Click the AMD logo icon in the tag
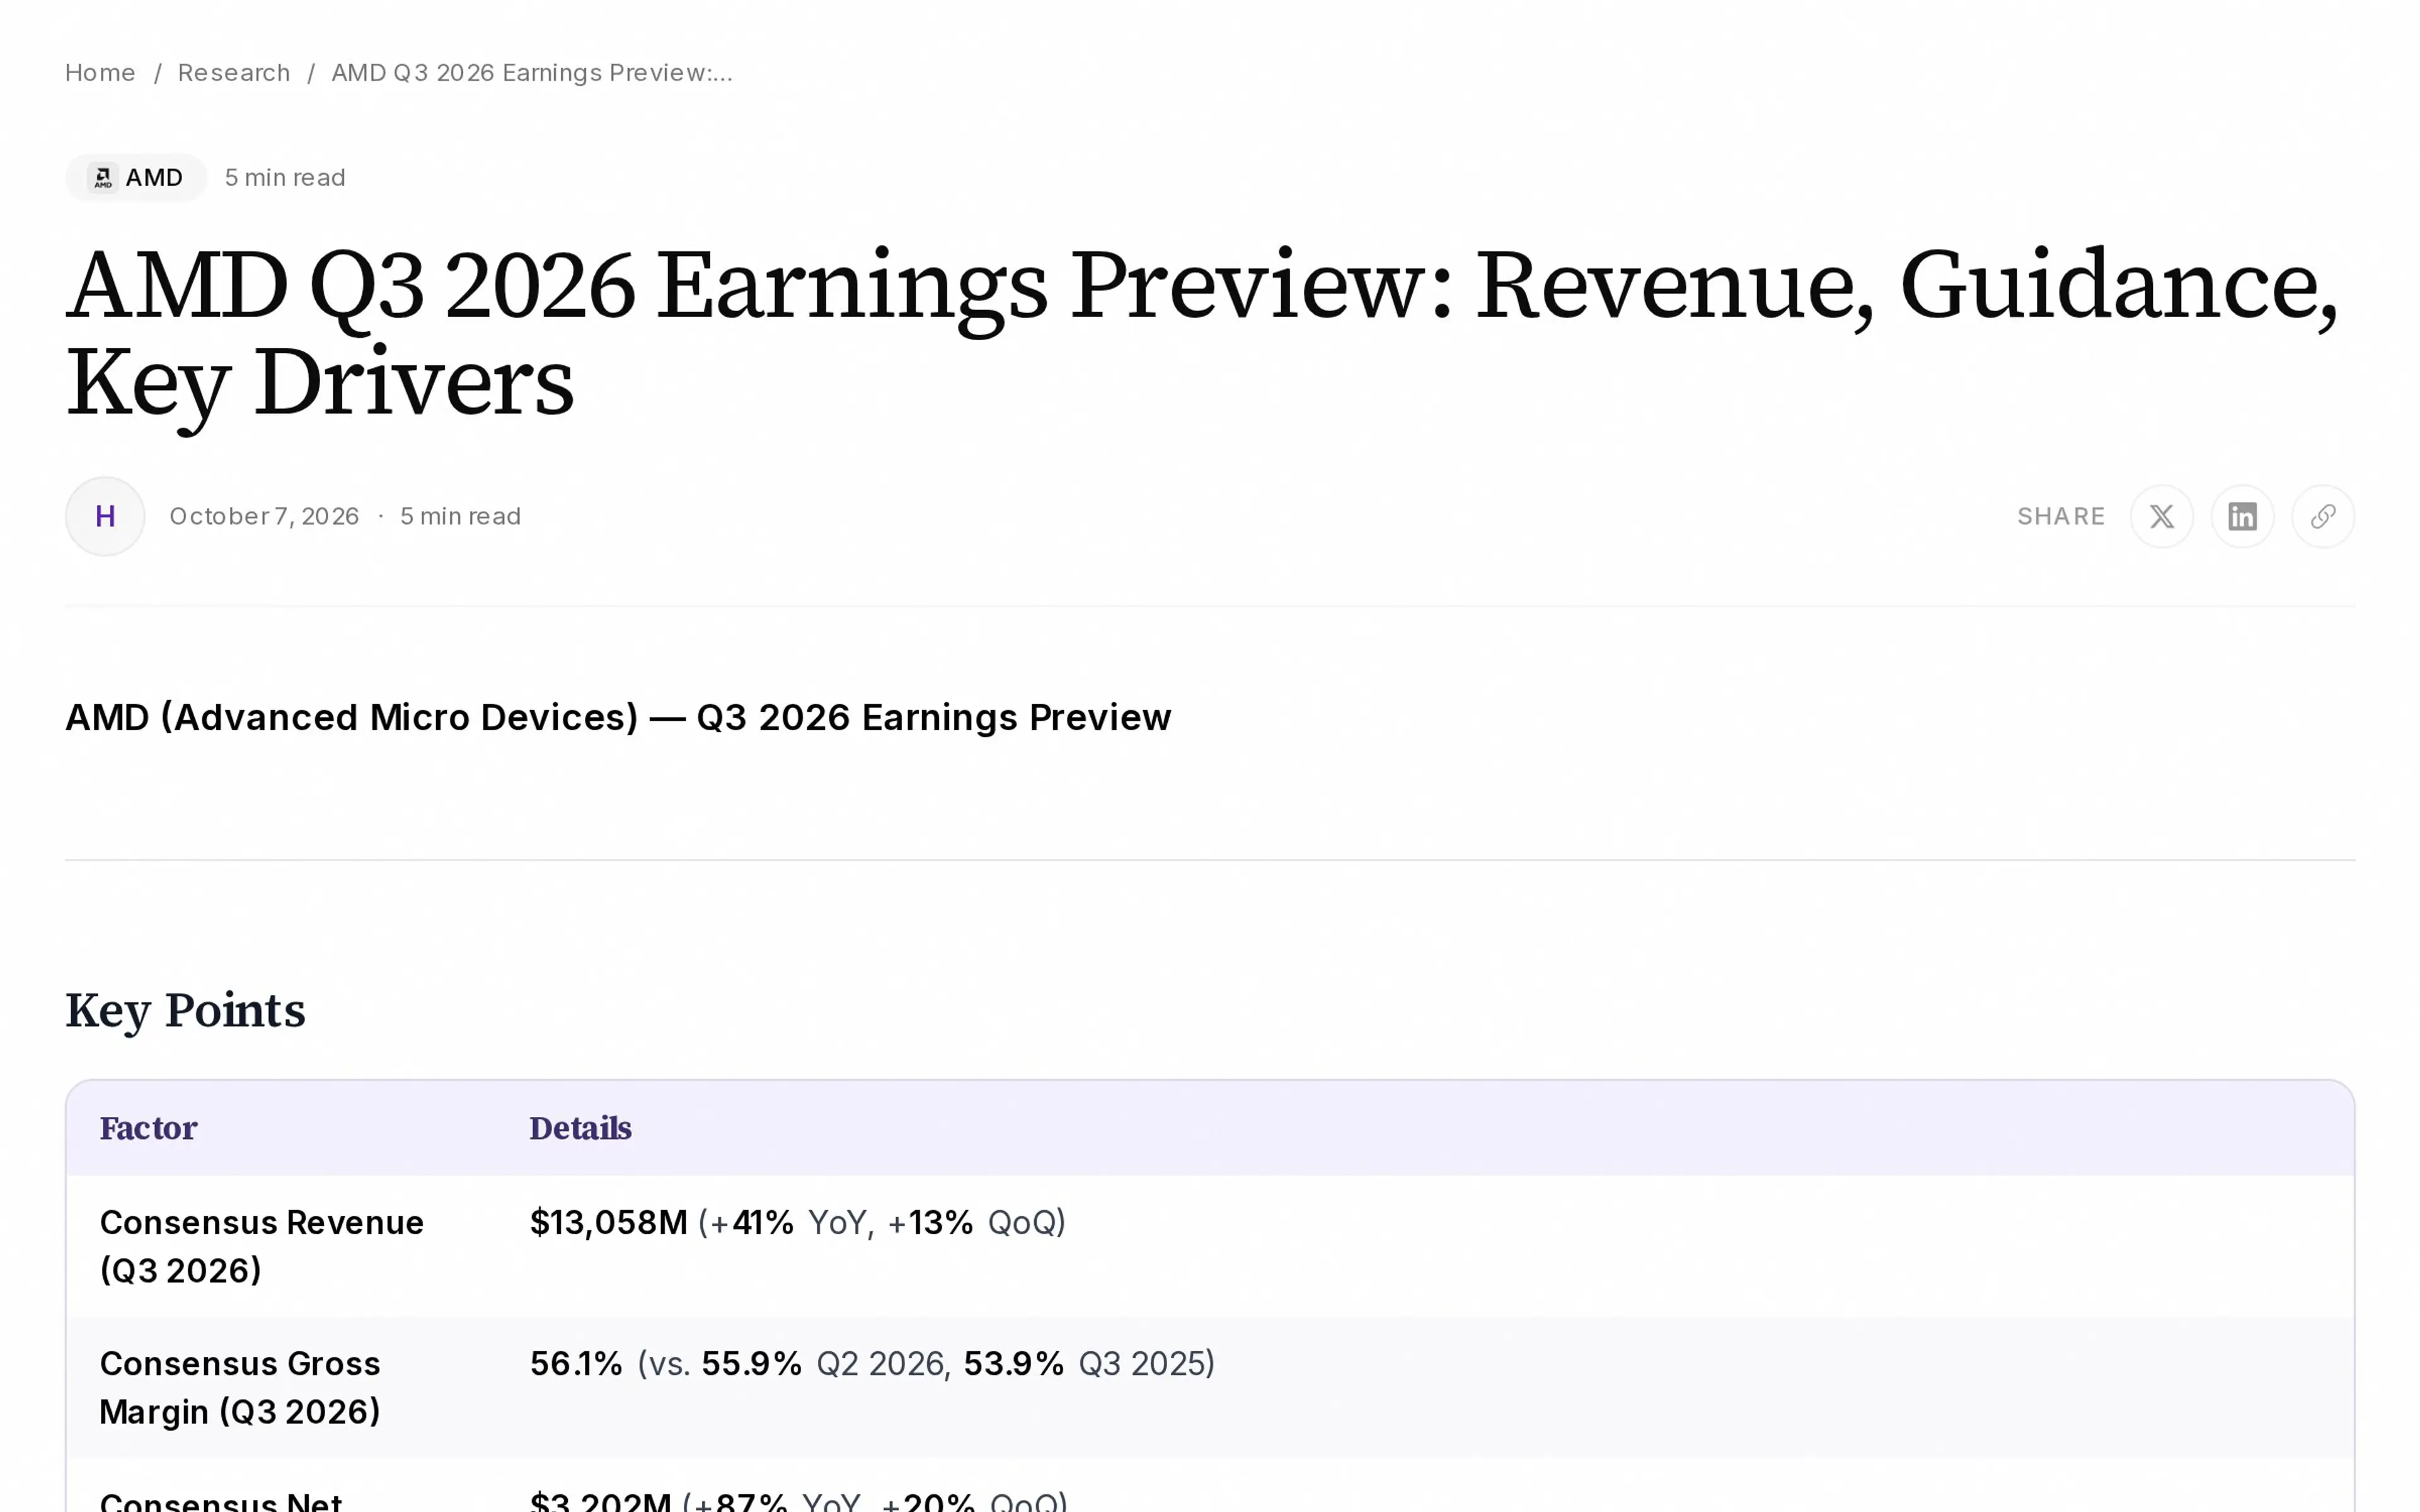Viewport: 2420px width, 1512px height. click(x=103, y=177)
